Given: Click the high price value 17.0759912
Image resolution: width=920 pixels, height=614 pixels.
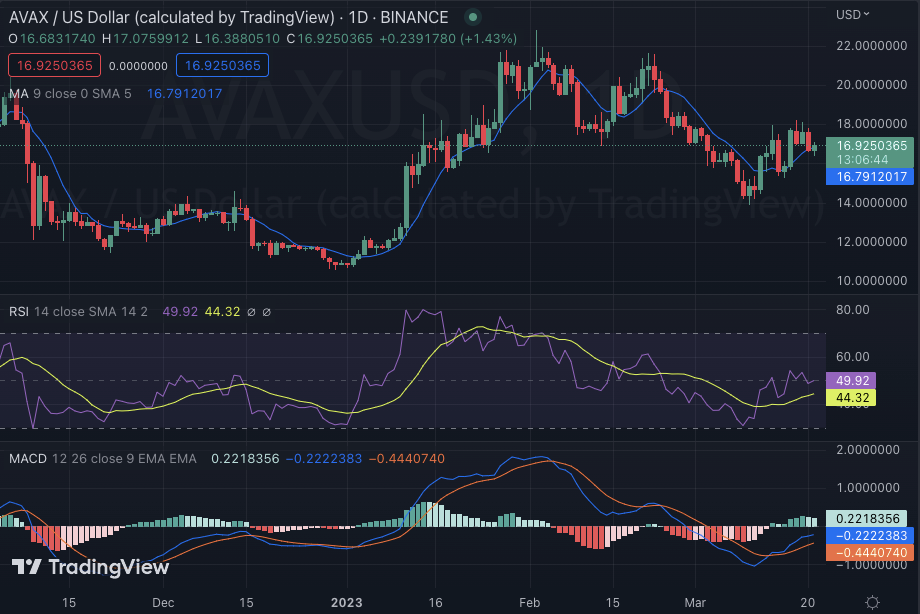Looking at the screenshot, I should (151, 39).
